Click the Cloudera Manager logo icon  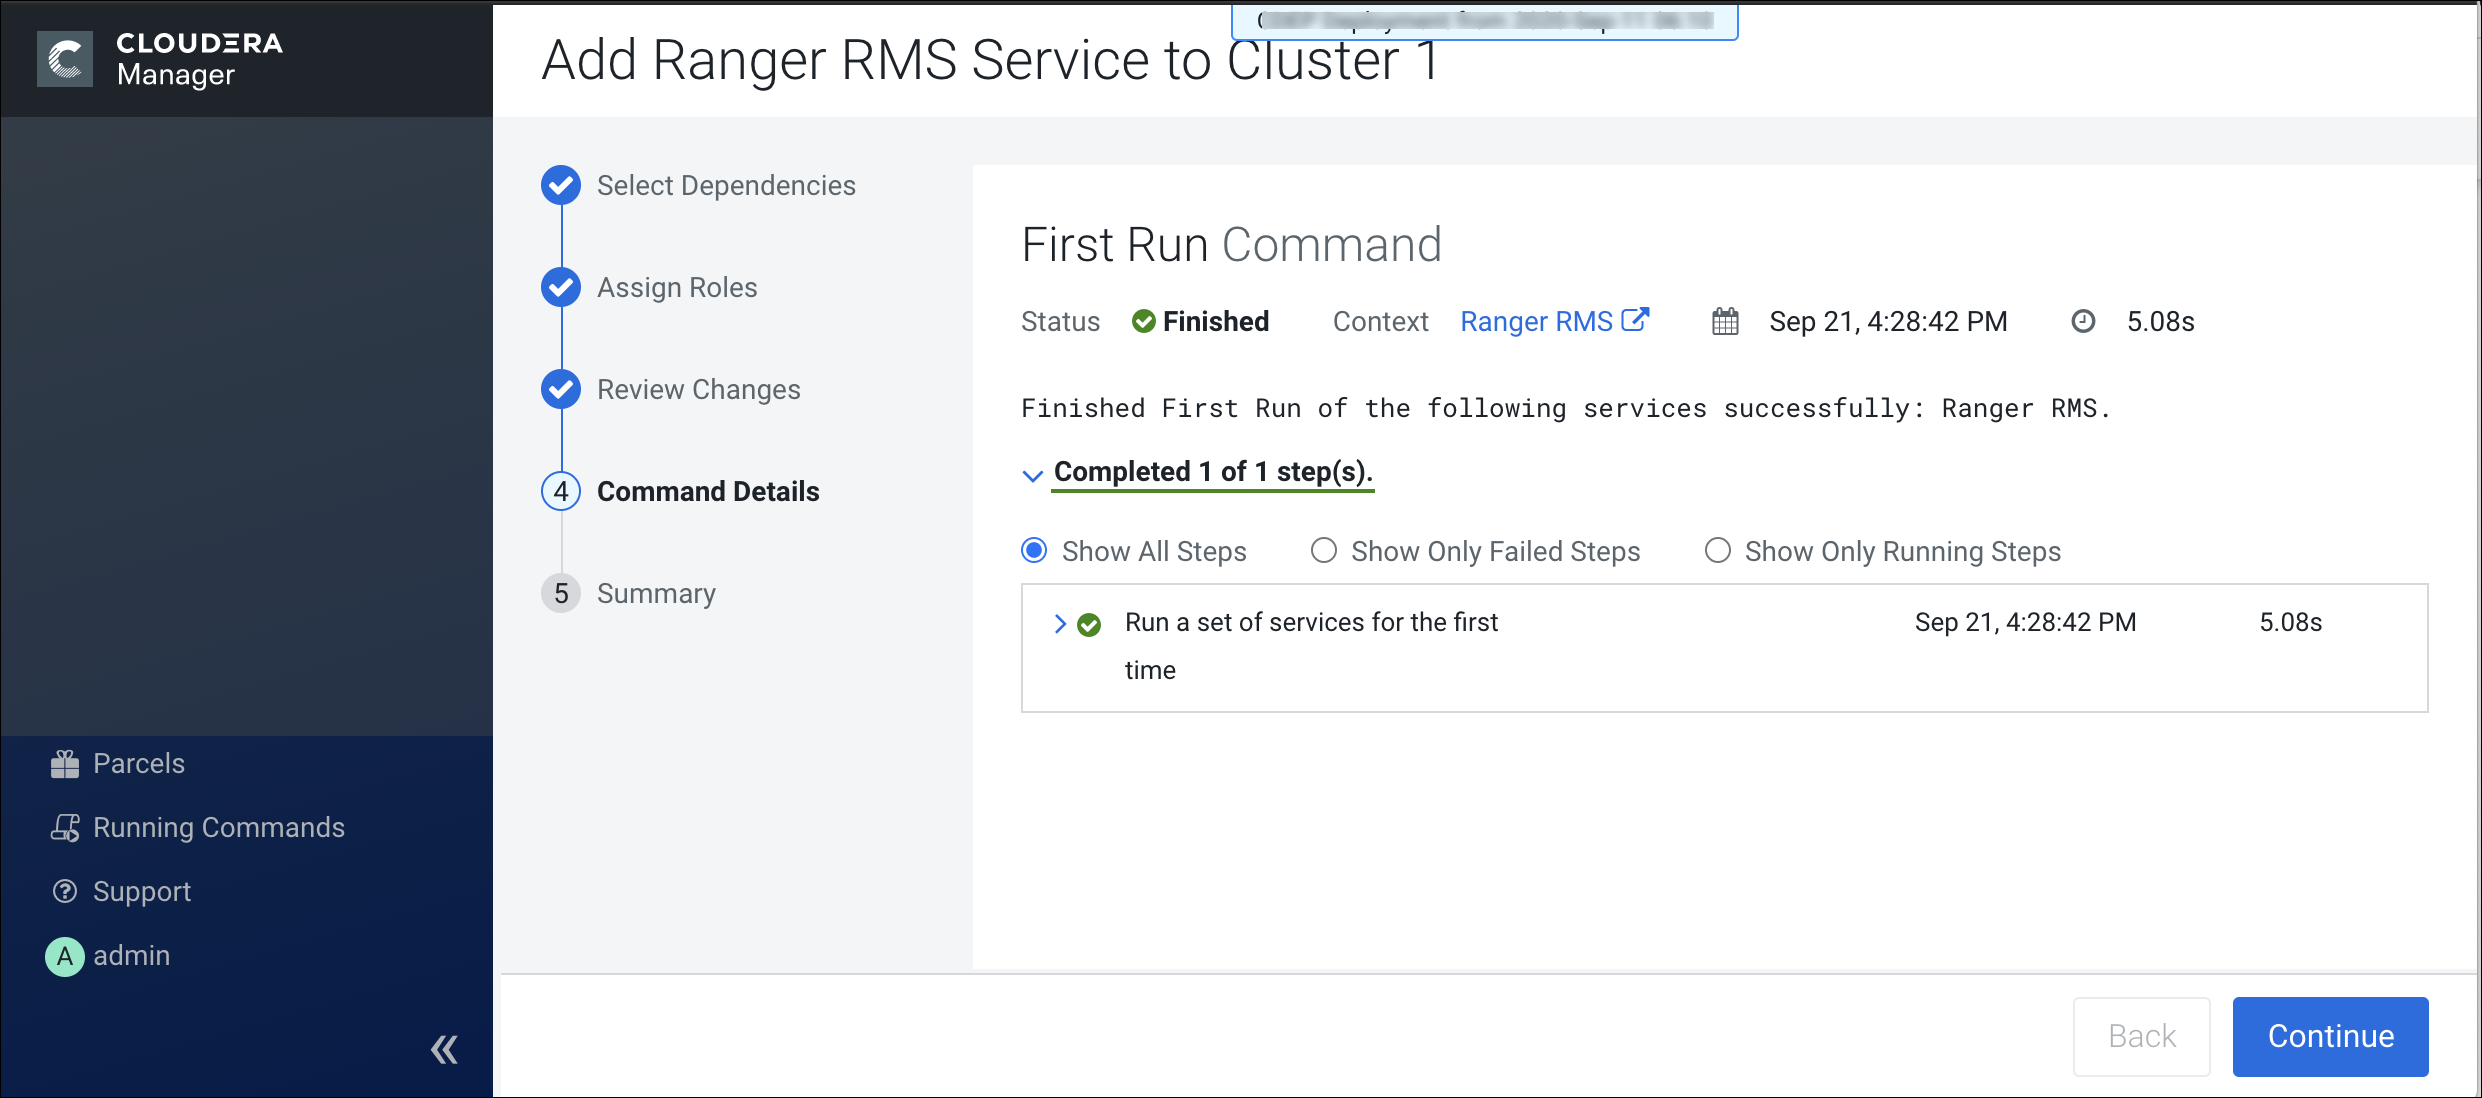coord(65,59)
